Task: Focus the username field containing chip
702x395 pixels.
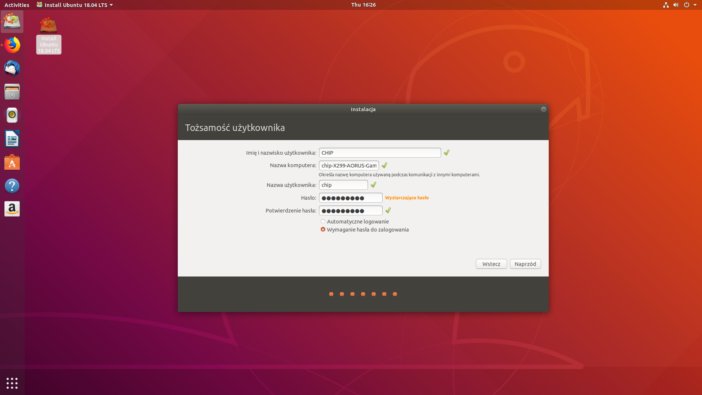Action: click(343, 185)
